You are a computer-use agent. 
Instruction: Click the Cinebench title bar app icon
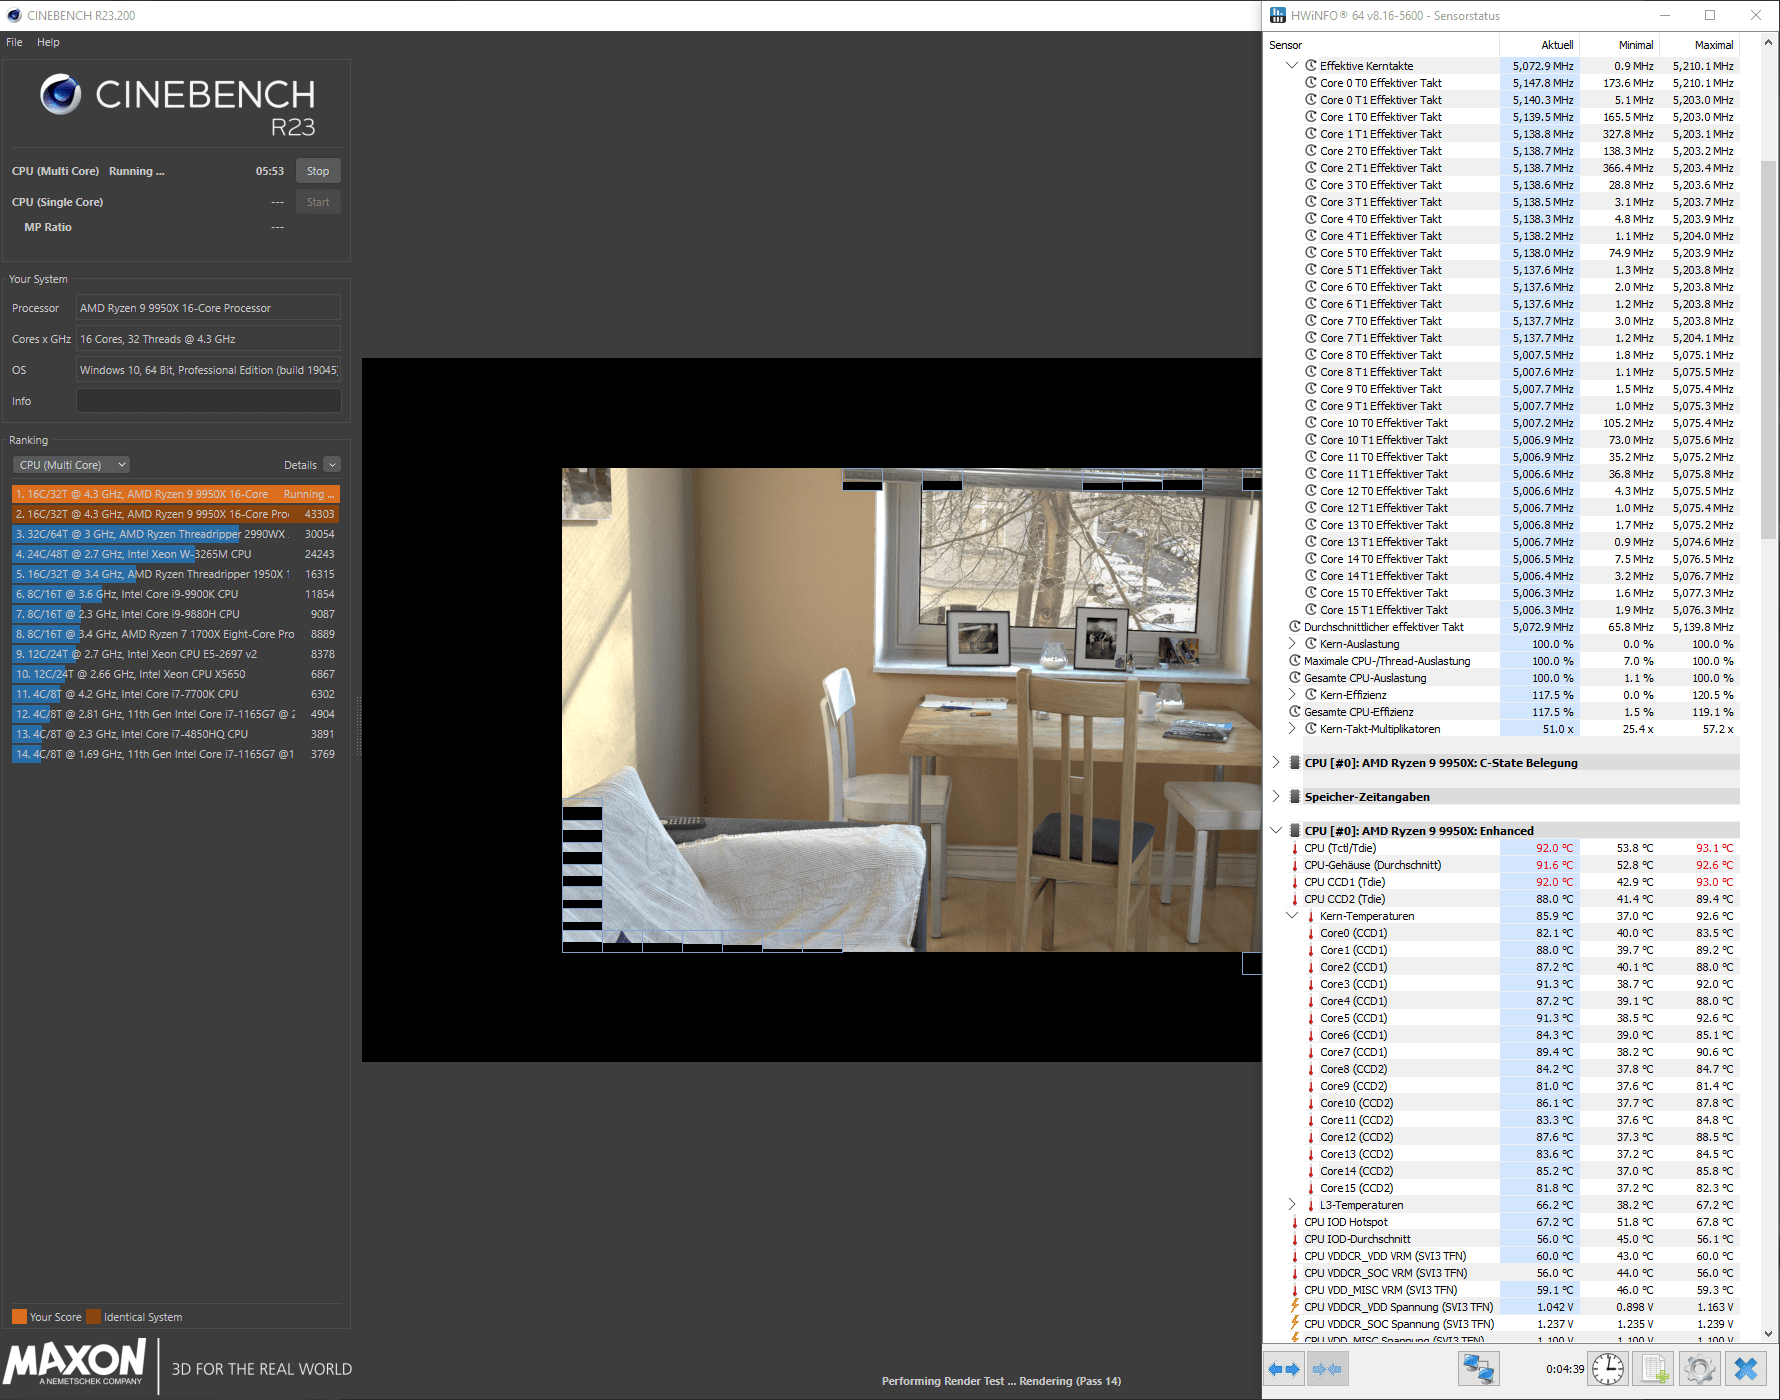coord(14,15)
